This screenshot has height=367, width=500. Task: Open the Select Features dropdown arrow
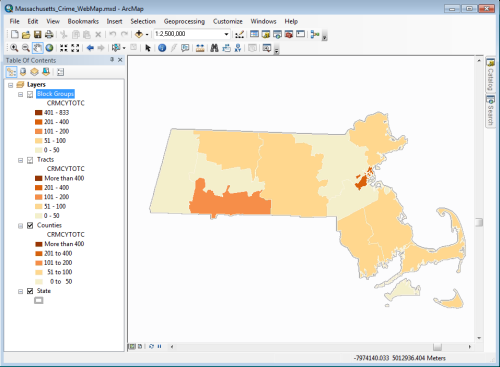point(124,48)
